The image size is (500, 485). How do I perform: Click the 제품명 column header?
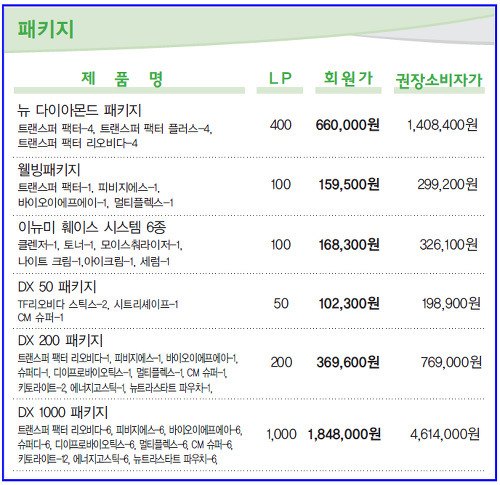[122, 79]
